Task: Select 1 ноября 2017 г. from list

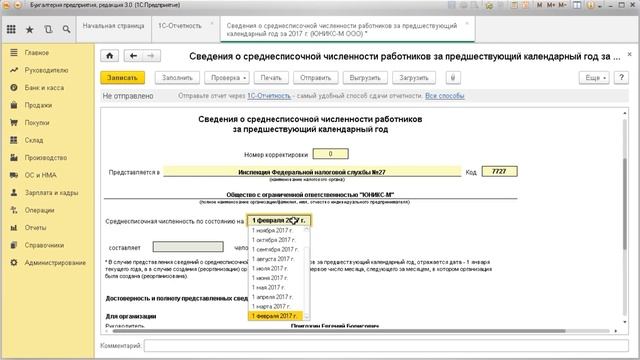Action: (x=276, y=231)
